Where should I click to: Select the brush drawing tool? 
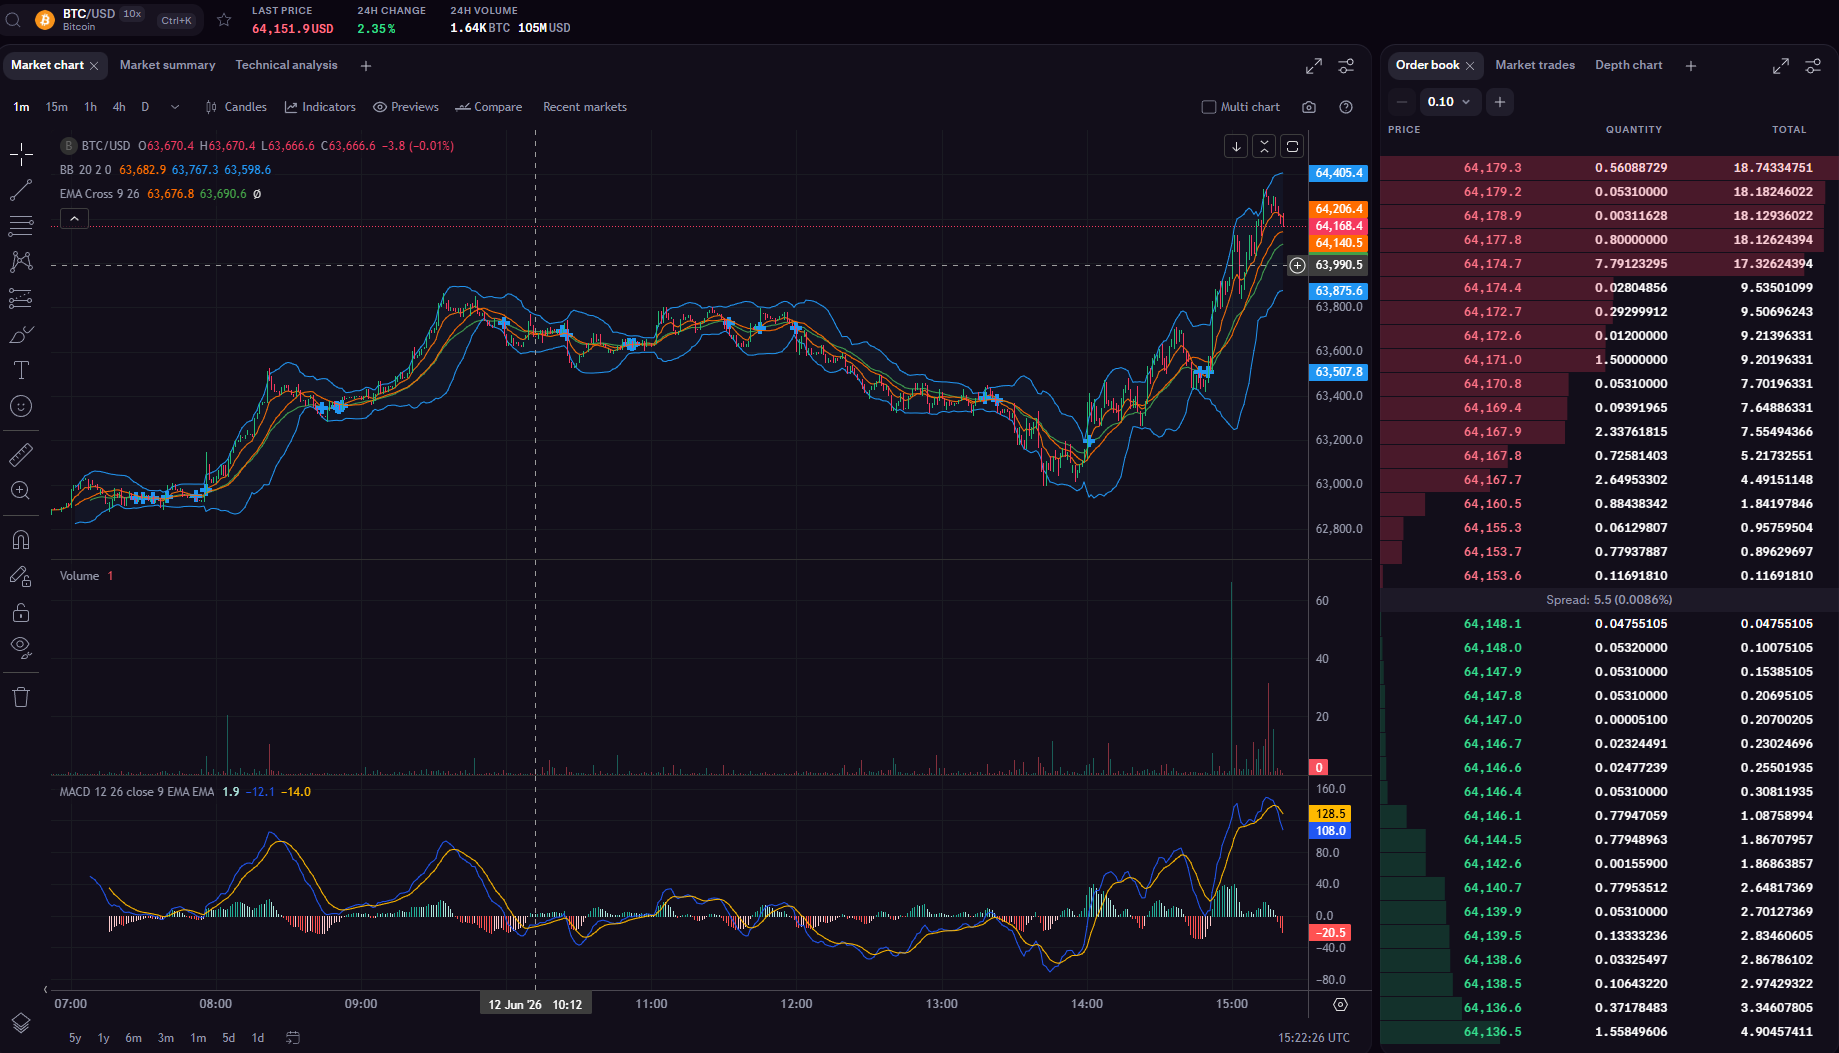coord(21,334)
